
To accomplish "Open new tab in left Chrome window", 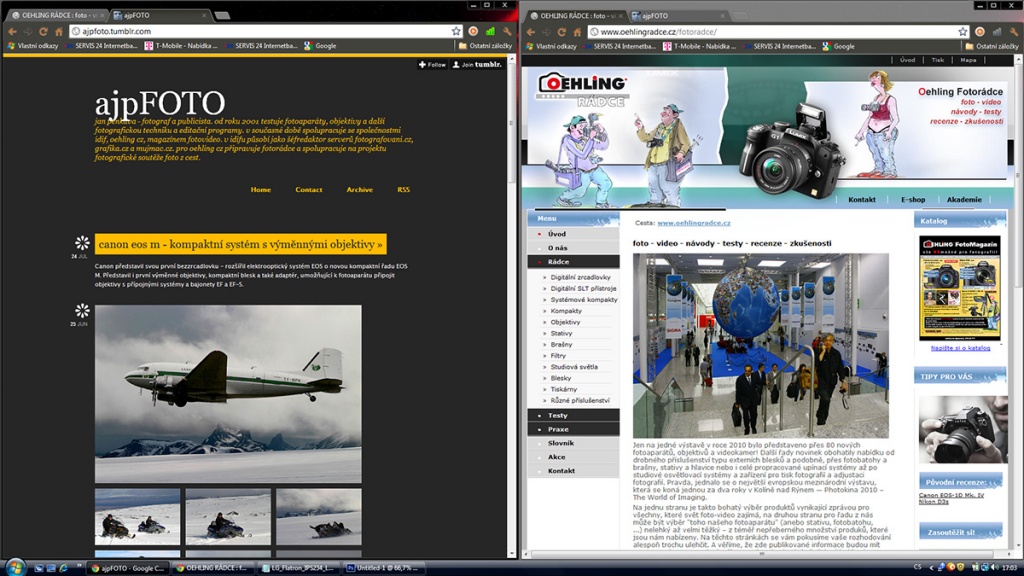I will 222,15.
